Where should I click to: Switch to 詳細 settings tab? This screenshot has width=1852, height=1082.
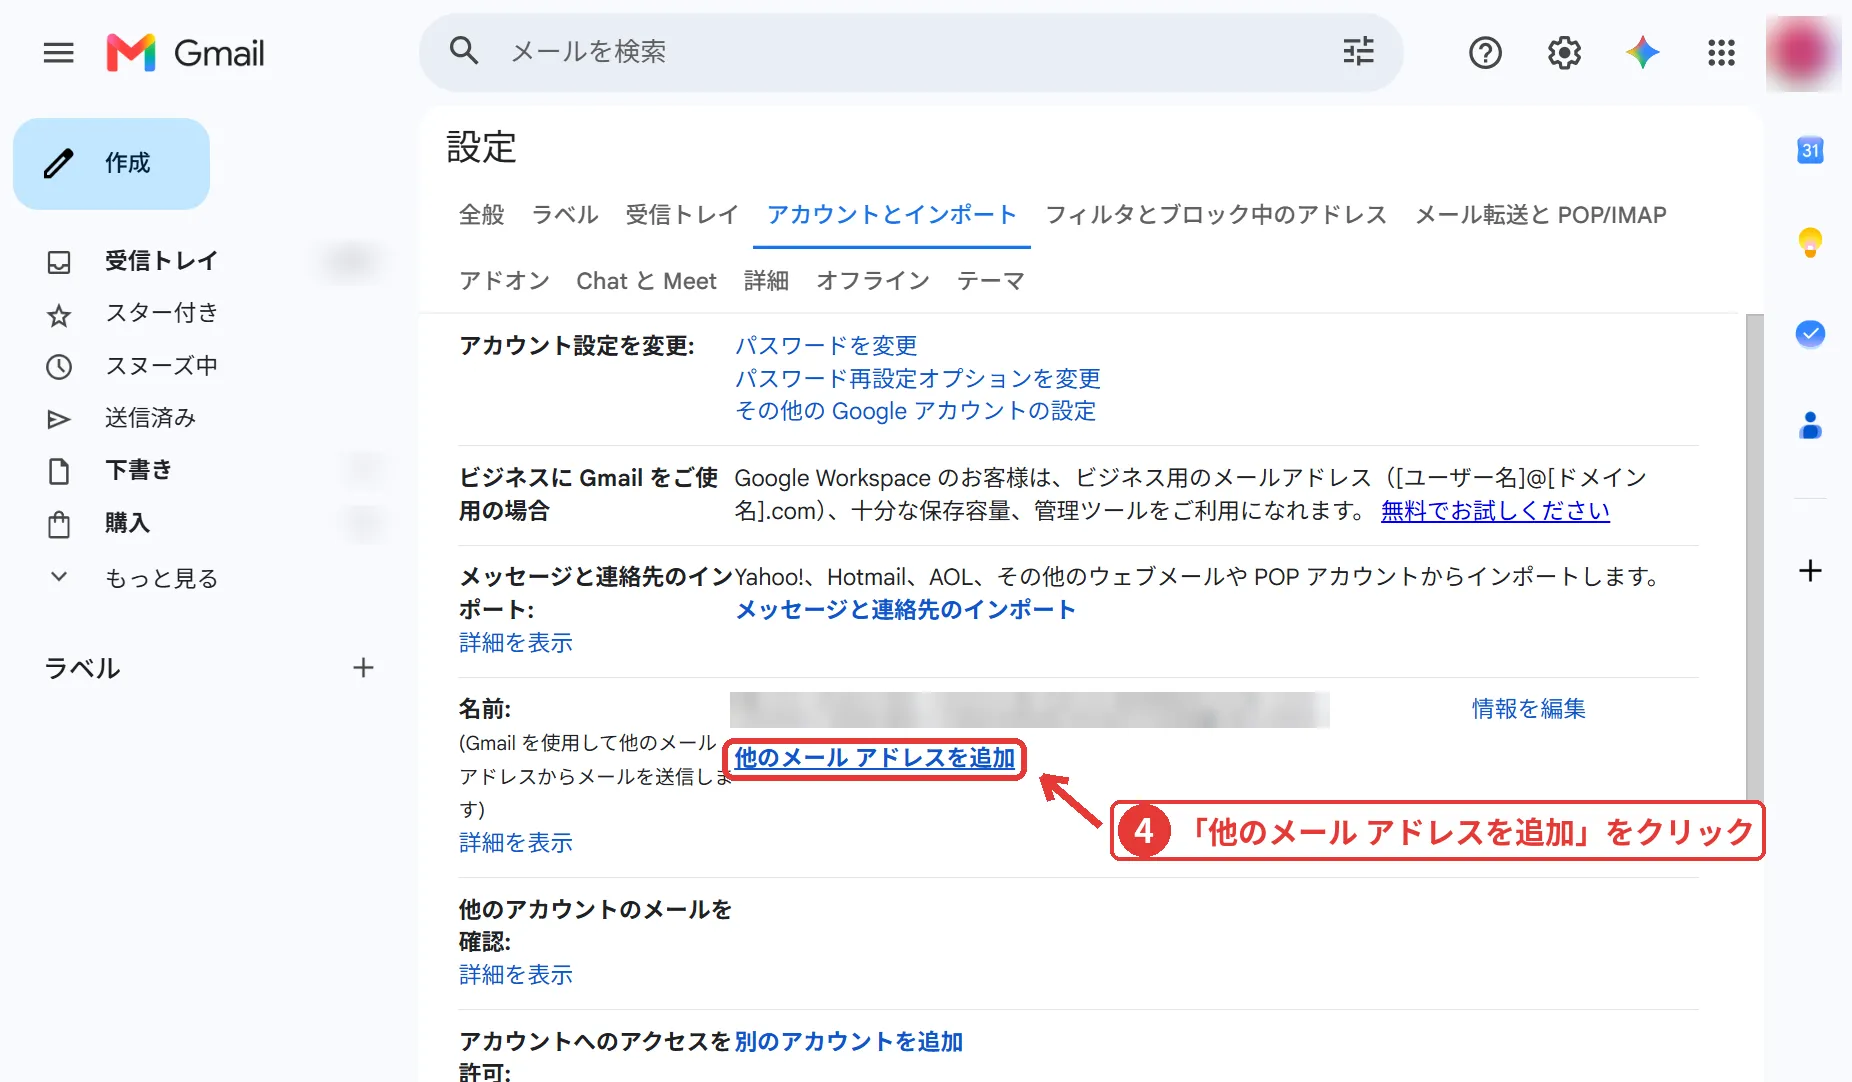766,281
